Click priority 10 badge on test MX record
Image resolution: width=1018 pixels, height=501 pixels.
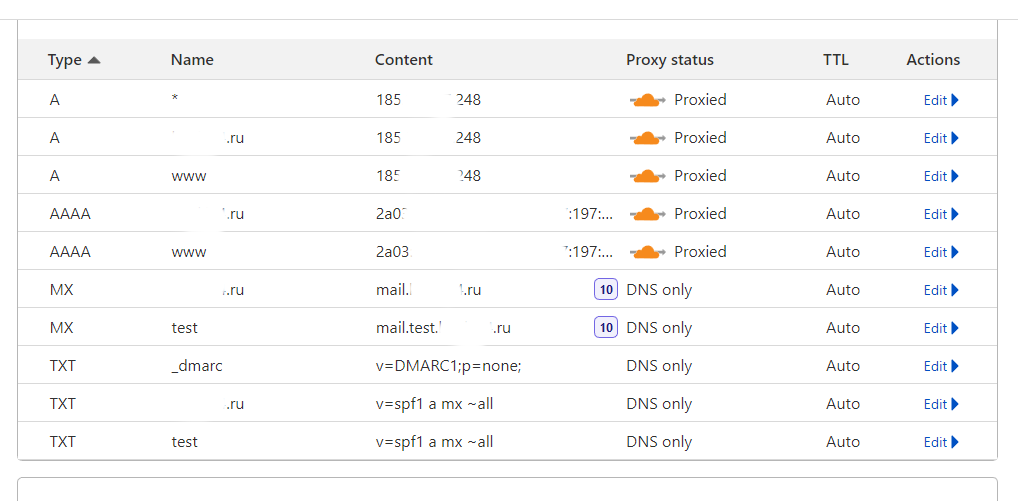point(606,328)
